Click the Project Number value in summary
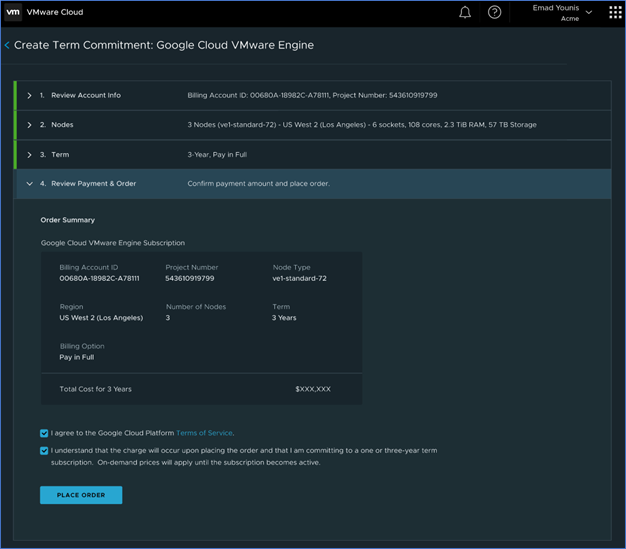 189,278
